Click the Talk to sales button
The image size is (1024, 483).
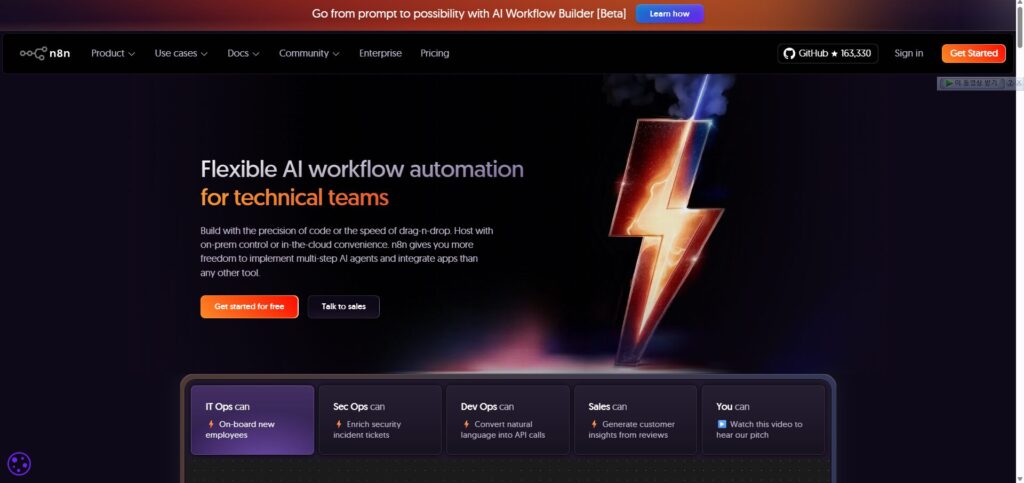343,306
